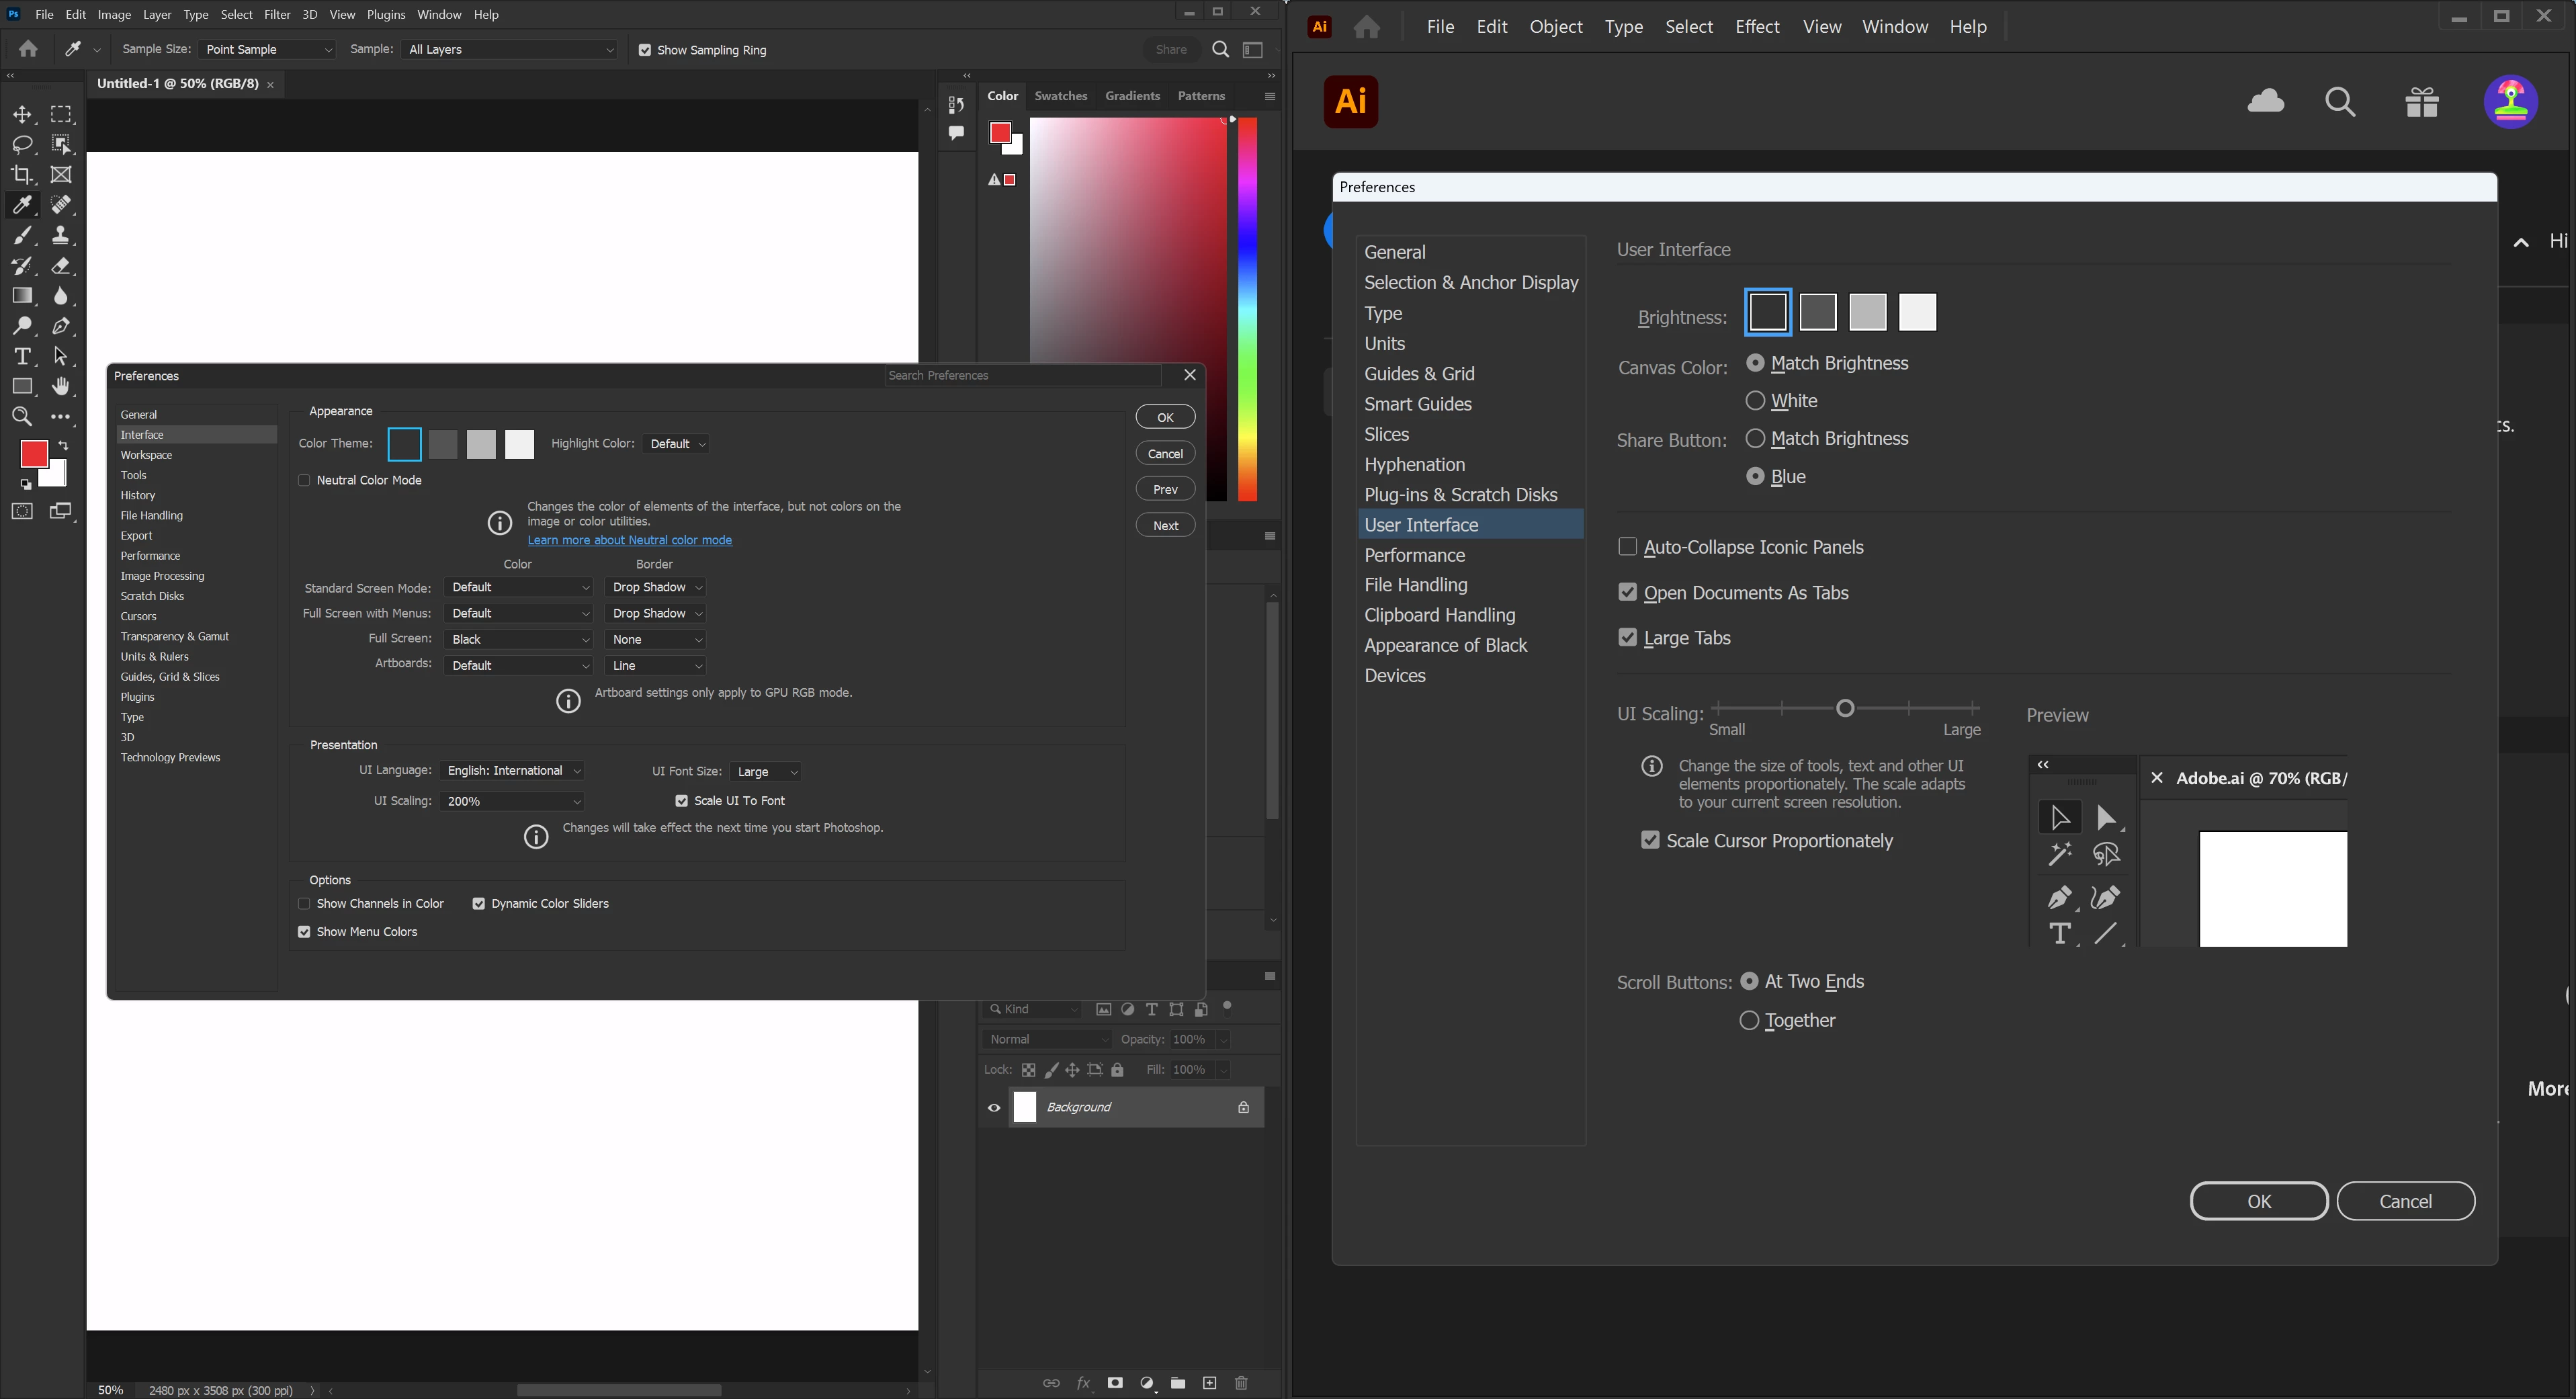2576x1399 pixels.
Task: Open the UI Scaling 200% dropdown
Action: (511, 802)
